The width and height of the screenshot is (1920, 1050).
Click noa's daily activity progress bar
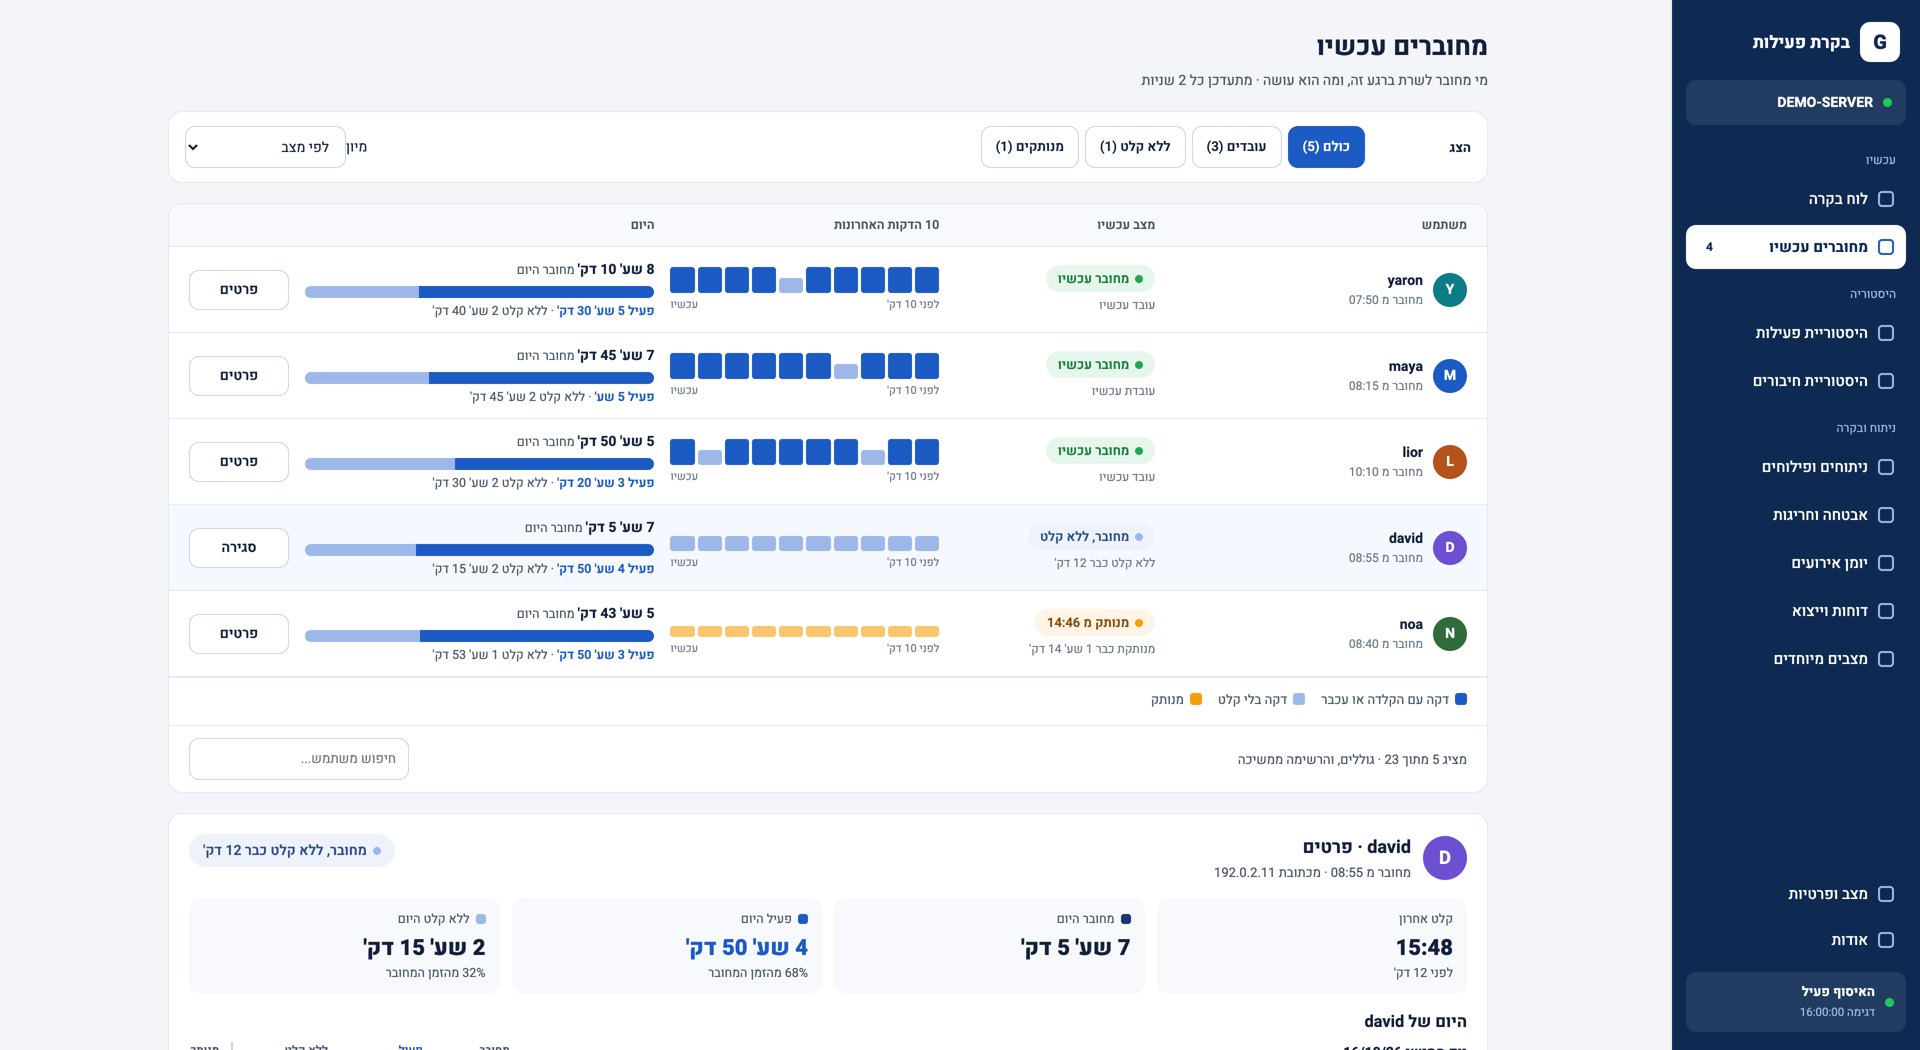tap(479, 636)
